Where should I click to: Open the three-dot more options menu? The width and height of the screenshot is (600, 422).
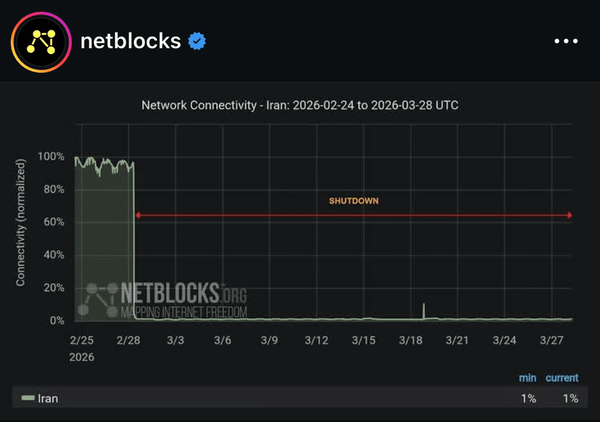coord(565,41)
